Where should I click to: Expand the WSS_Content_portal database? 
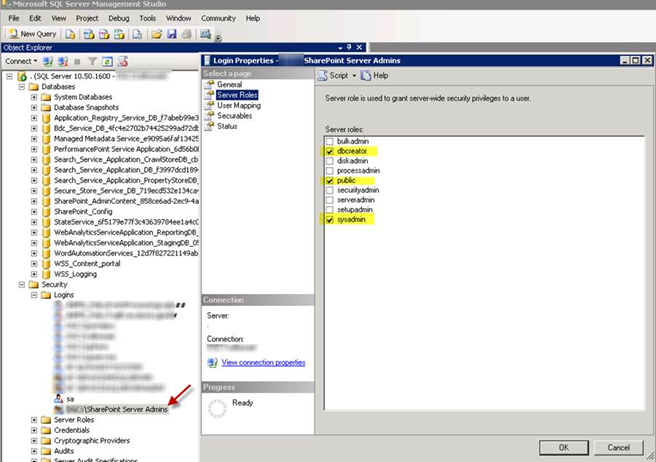coord(34,264)
